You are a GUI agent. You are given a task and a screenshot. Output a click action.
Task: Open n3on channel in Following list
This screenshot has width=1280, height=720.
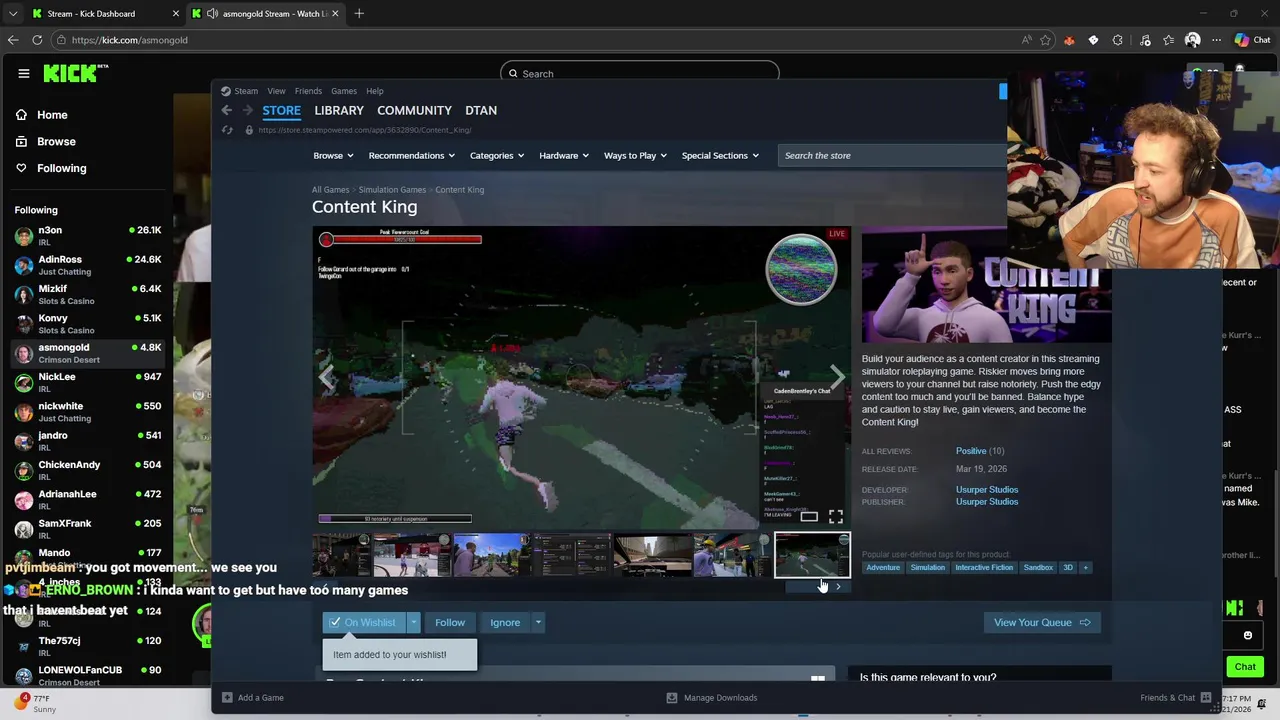(x=88, y=236)
